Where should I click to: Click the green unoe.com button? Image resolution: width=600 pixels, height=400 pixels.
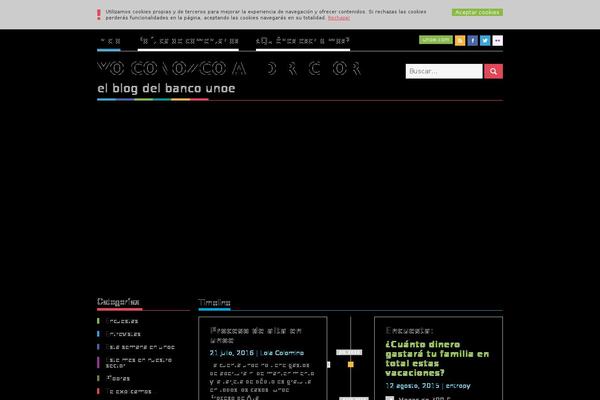(x=436, y=39)
